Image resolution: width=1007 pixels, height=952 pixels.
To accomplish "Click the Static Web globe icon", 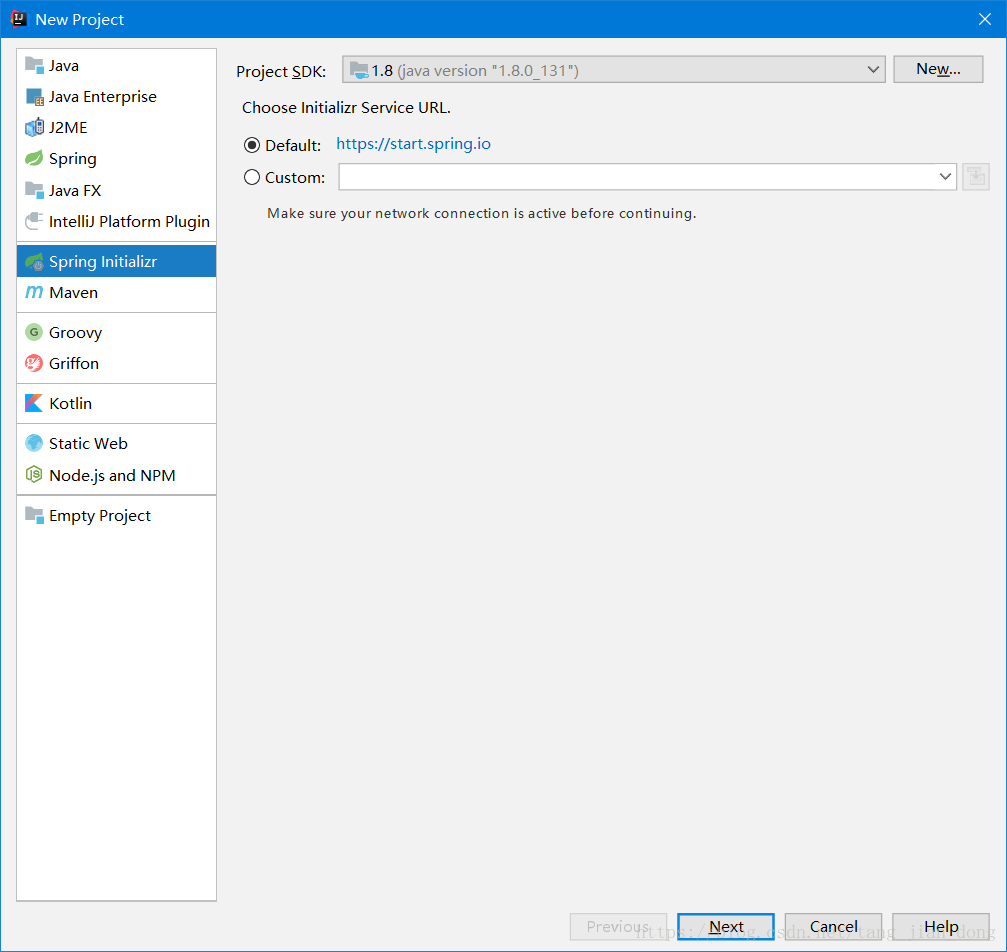I will [x=34, y=443].
